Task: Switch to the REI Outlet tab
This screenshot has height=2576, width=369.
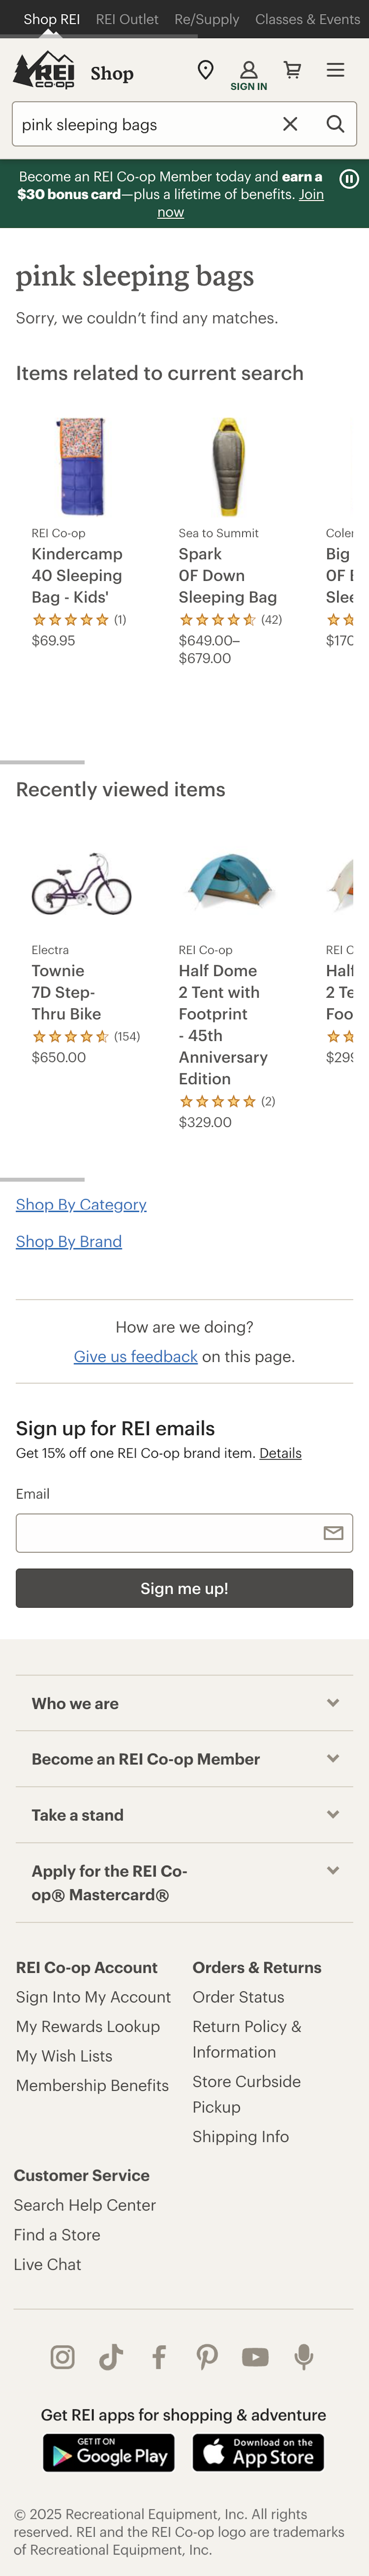Action: coord(127,19)
